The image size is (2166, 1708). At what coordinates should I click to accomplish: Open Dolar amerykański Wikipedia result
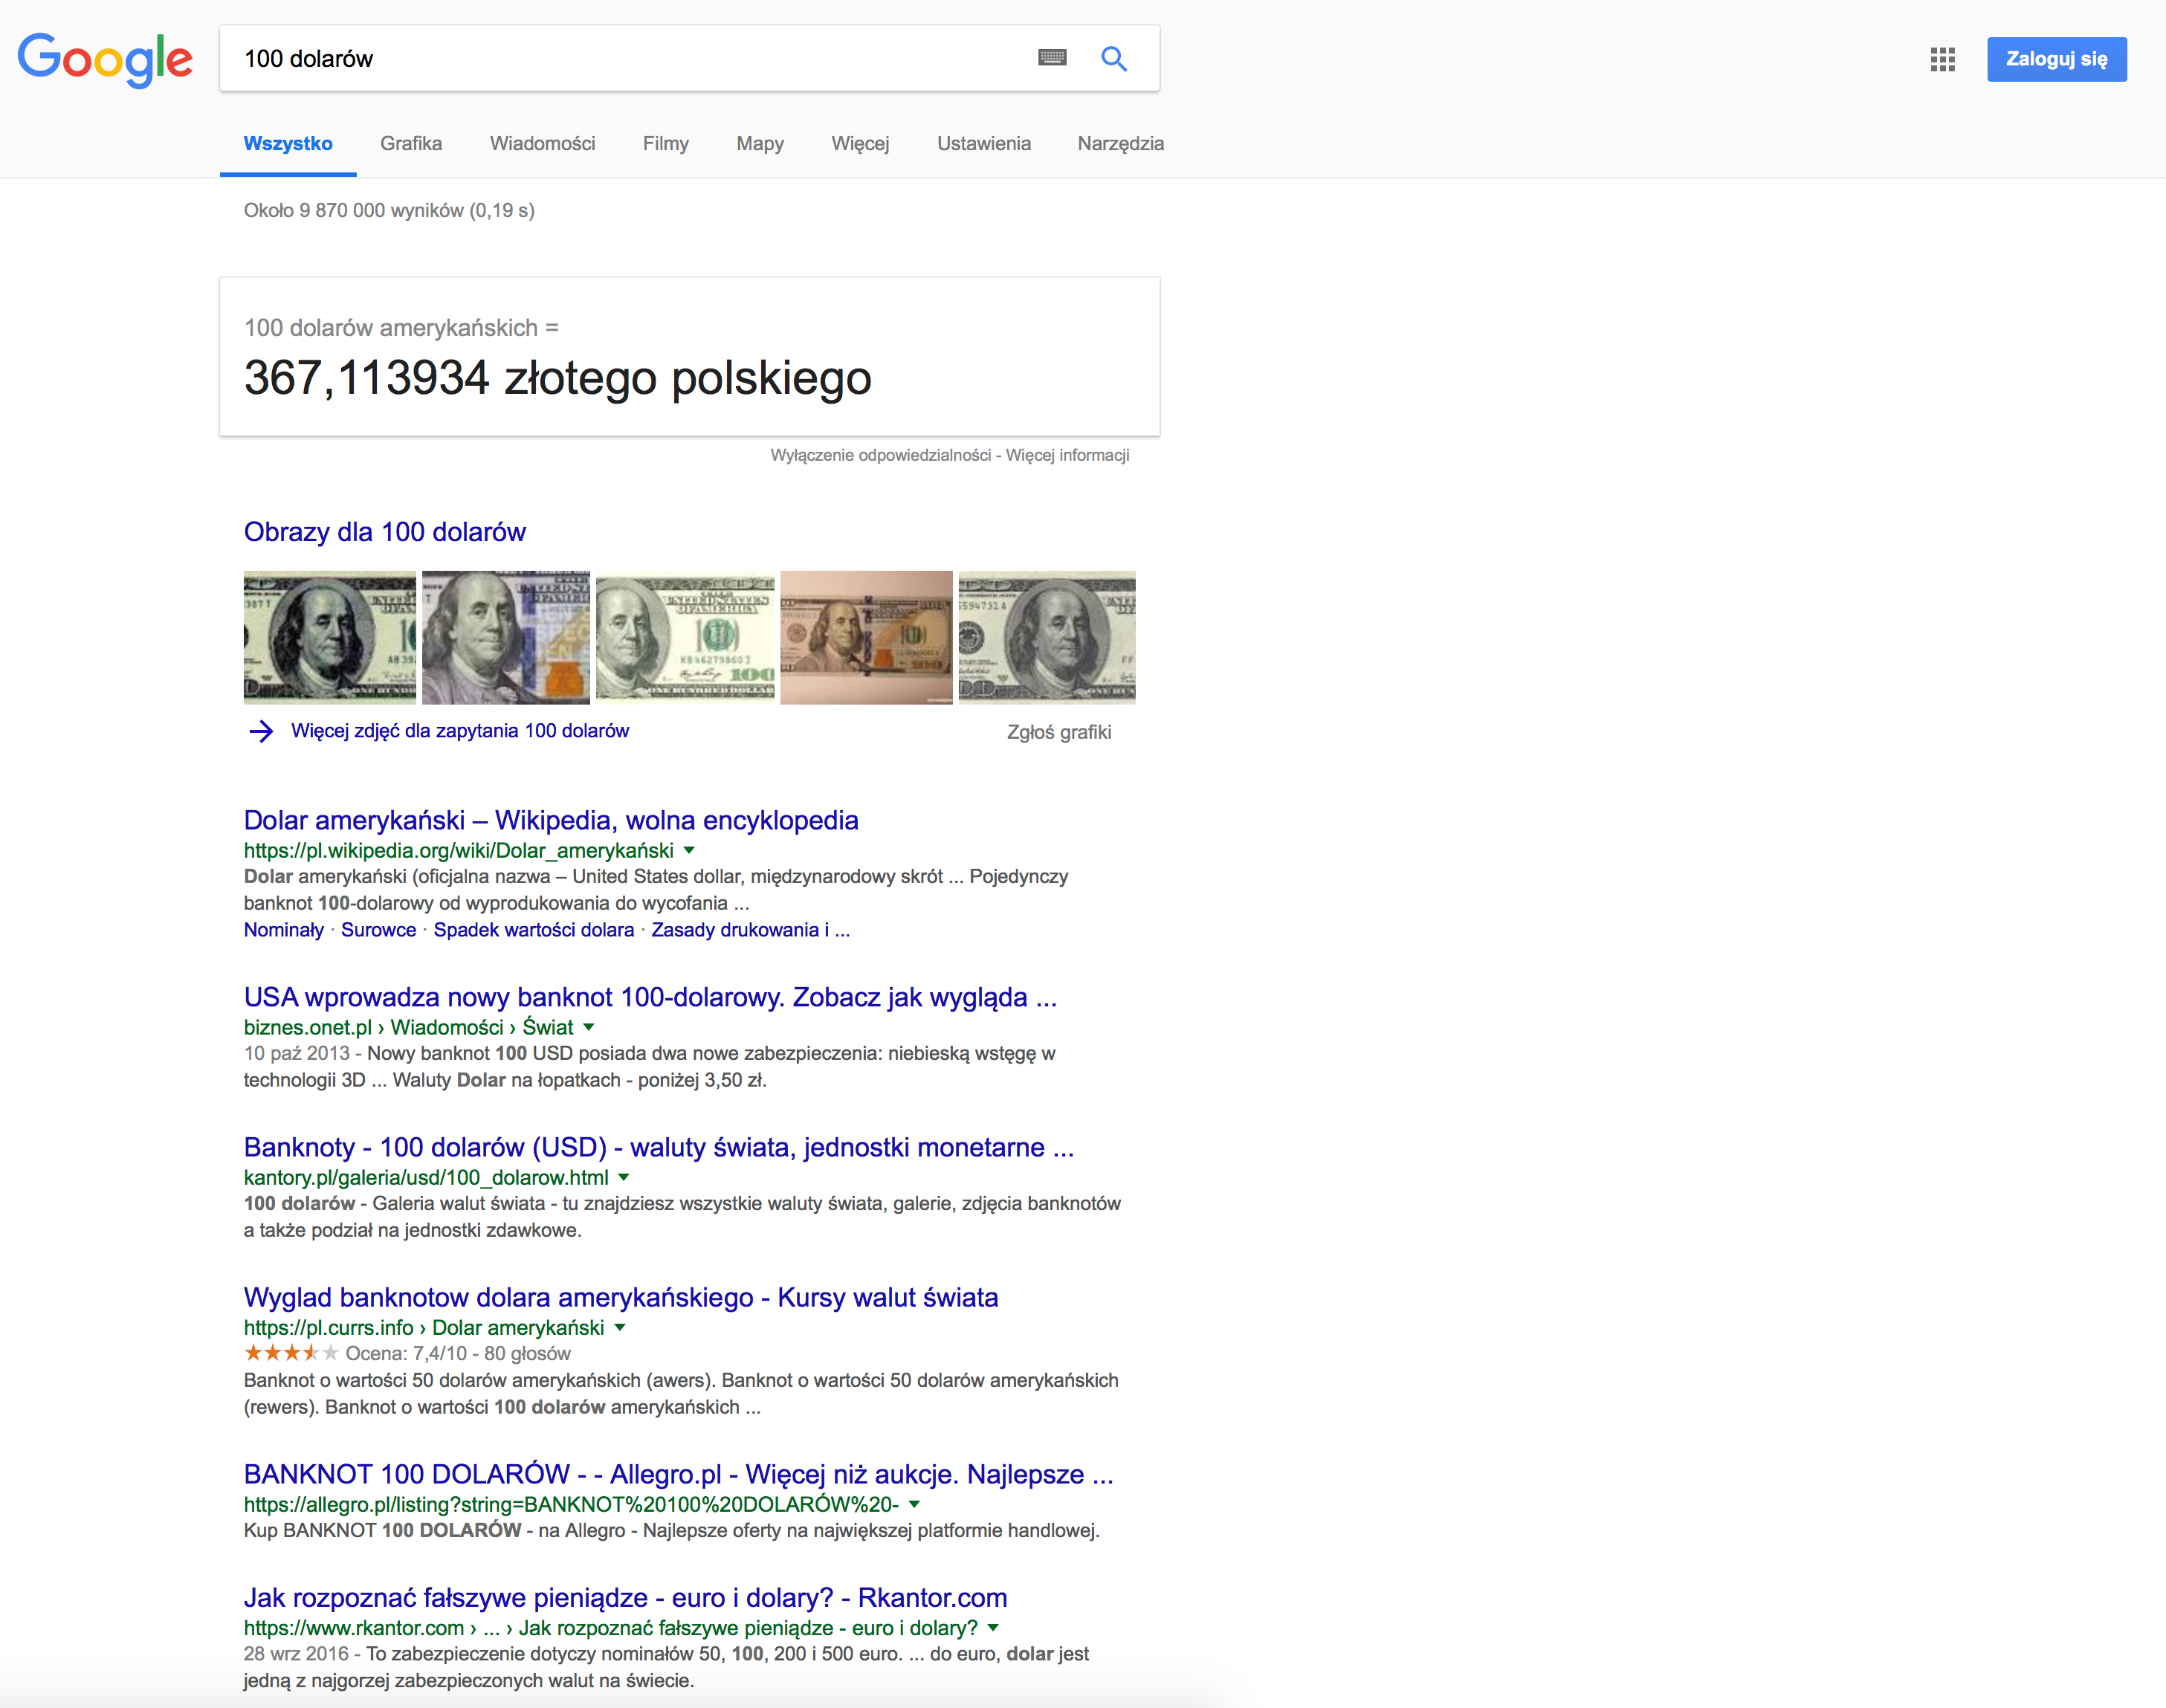[x=551, y=820]
